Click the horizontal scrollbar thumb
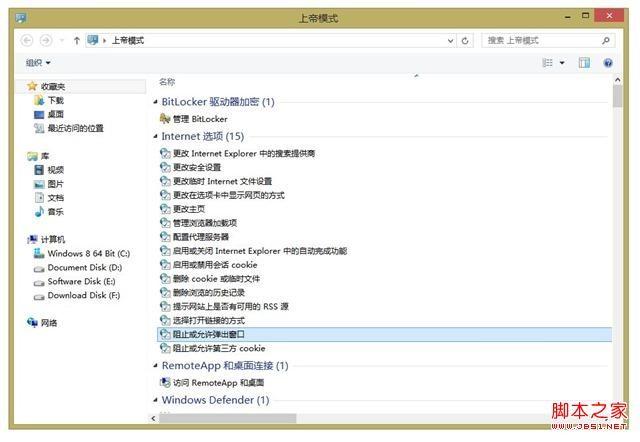The height and width of the screenshot is (442, 640). click(228, 418)
